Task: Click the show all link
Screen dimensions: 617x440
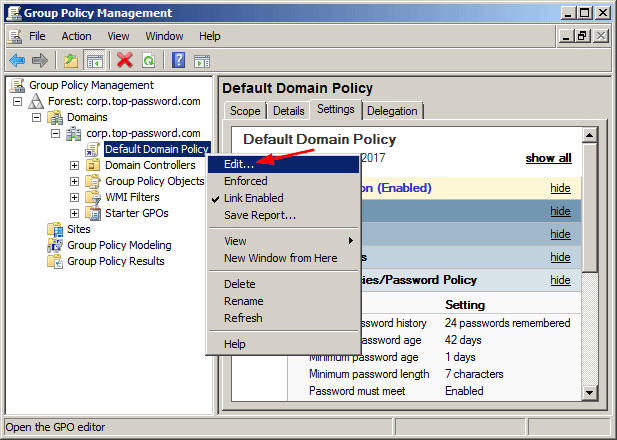Action: [x=548, y=158]
